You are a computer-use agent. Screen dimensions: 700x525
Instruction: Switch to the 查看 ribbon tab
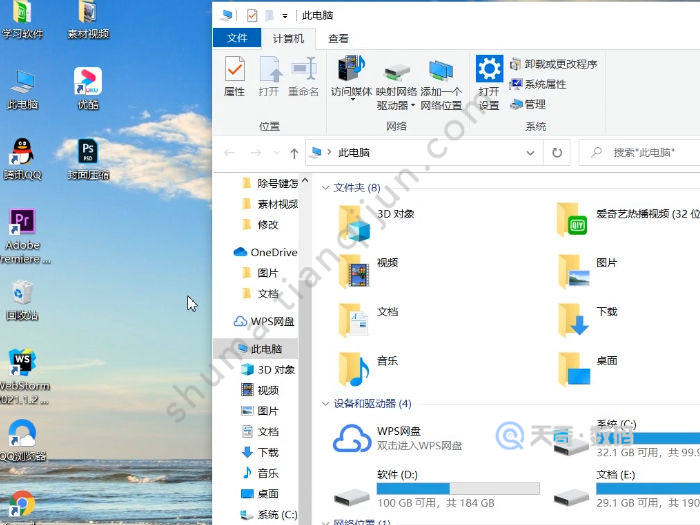coord(338,38)
